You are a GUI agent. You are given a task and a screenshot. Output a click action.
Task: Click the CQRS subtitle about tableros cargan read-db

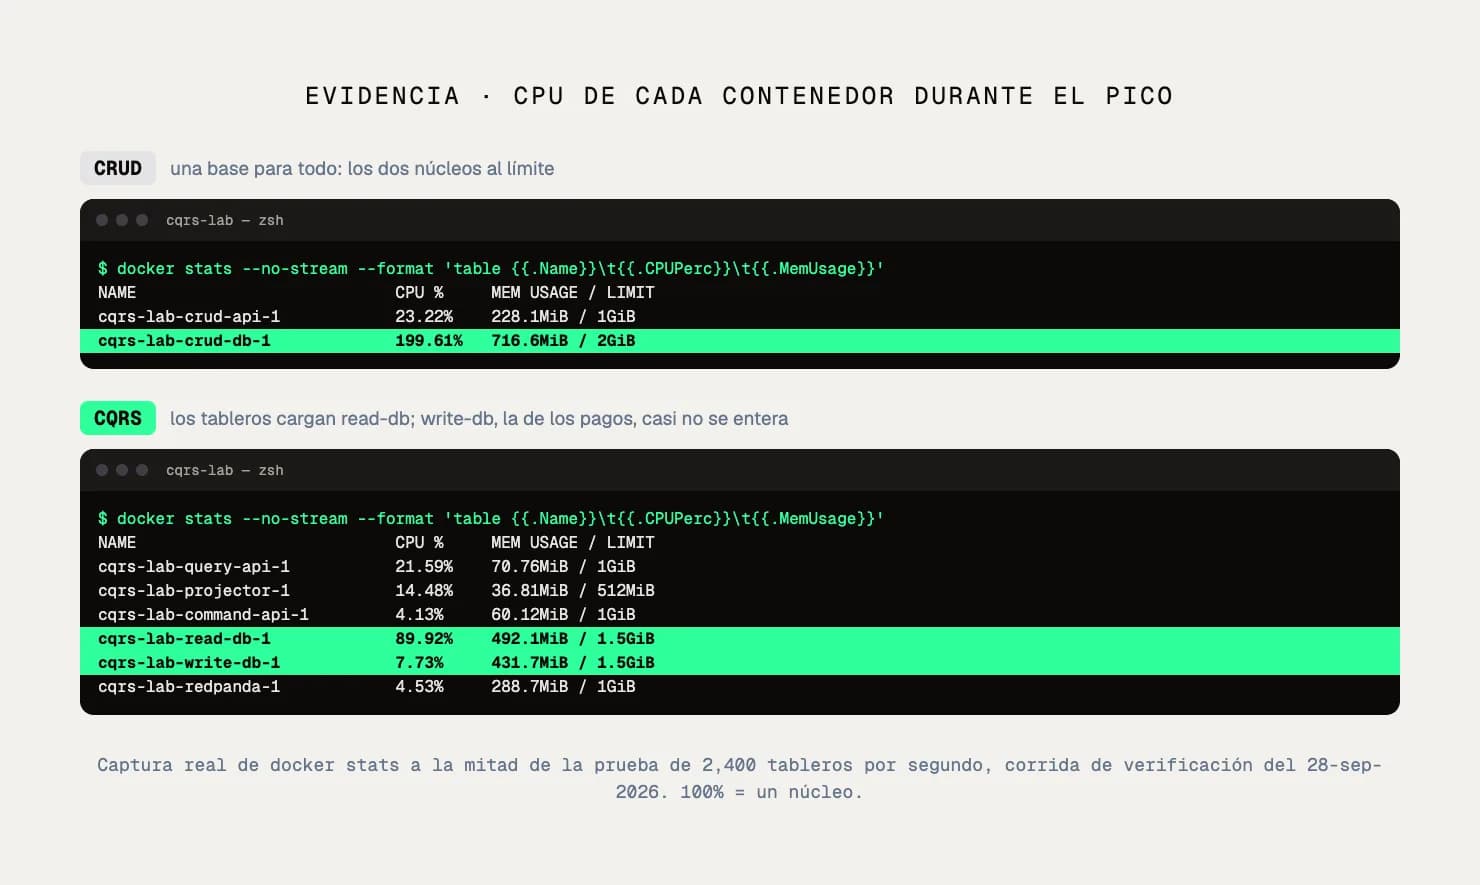tap(479, 418)
